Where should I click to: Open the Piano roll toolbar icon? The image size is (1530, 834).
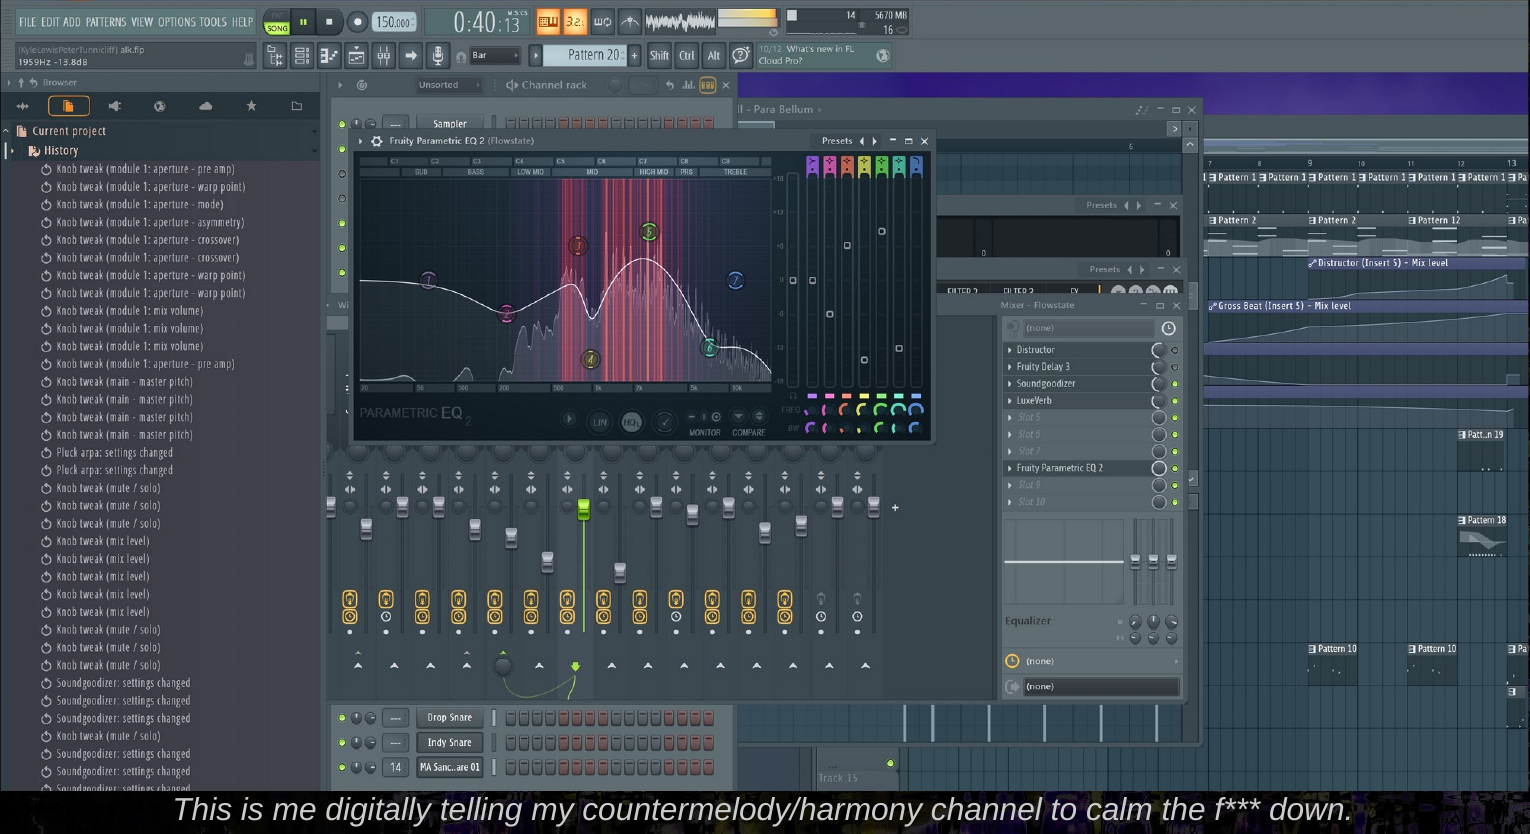(329, 56)
